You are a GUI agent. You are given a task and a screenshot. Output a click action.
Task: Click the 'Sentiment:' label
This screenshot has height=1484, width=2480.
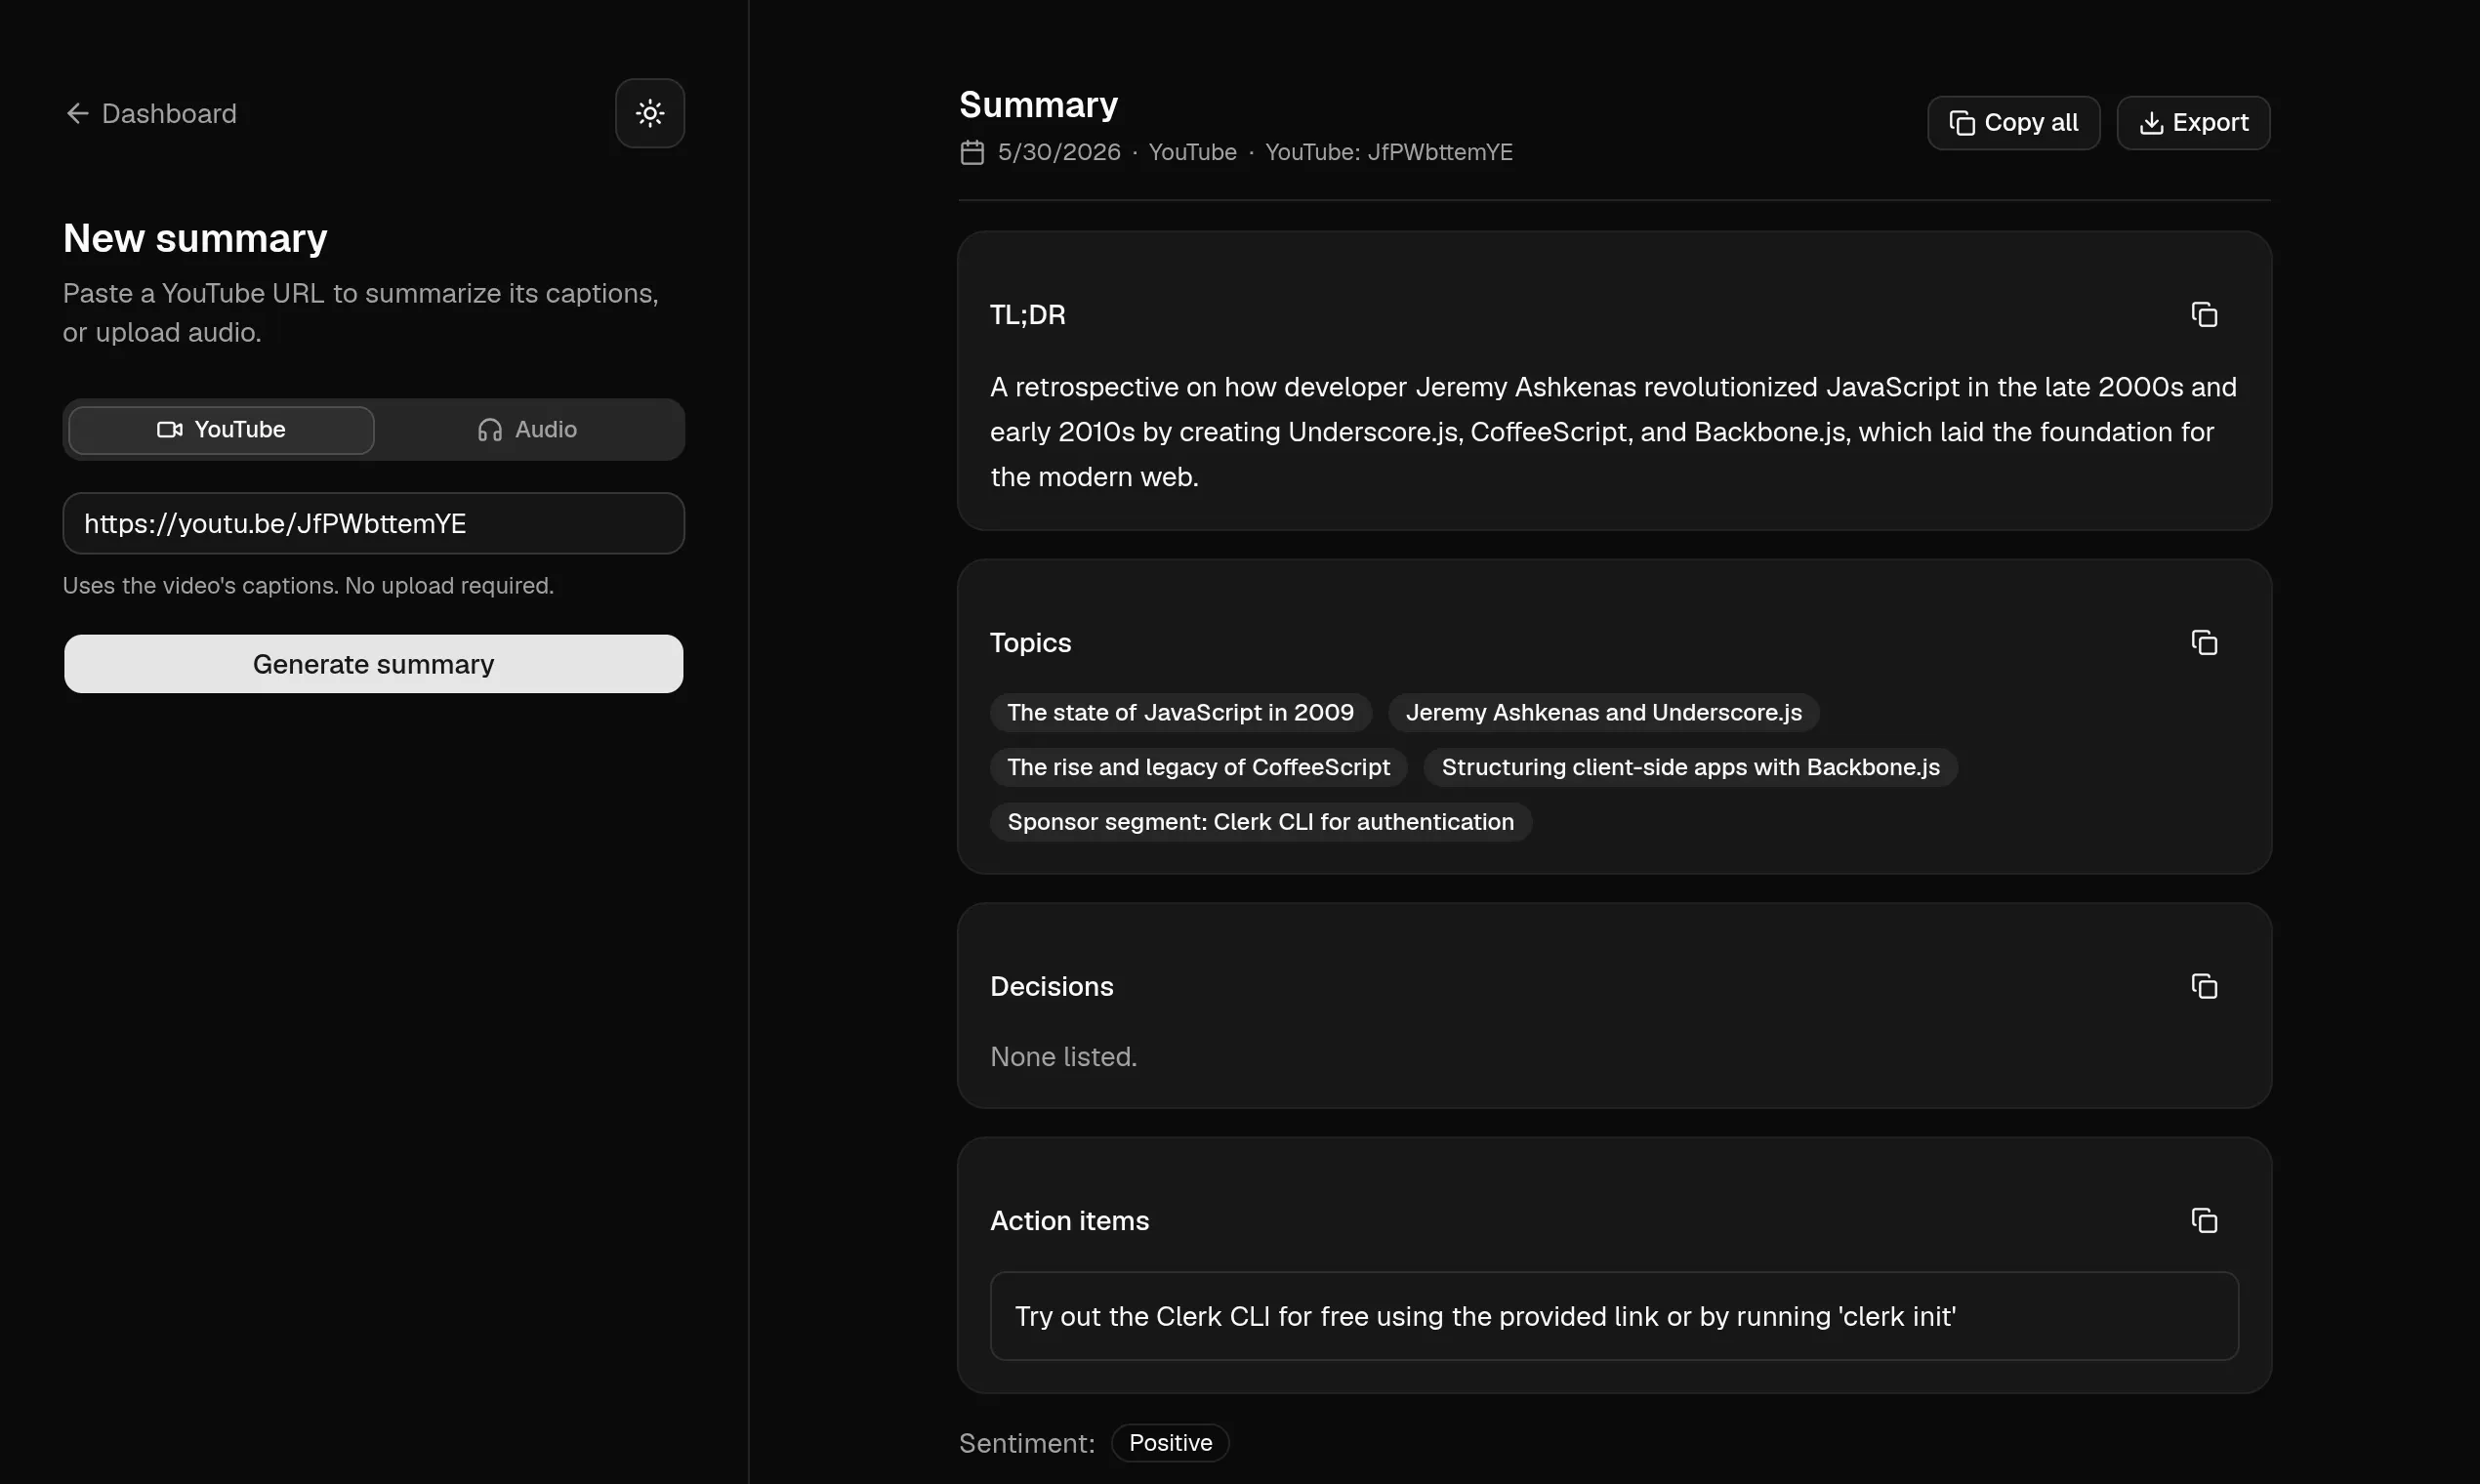click(1026, 1443)
